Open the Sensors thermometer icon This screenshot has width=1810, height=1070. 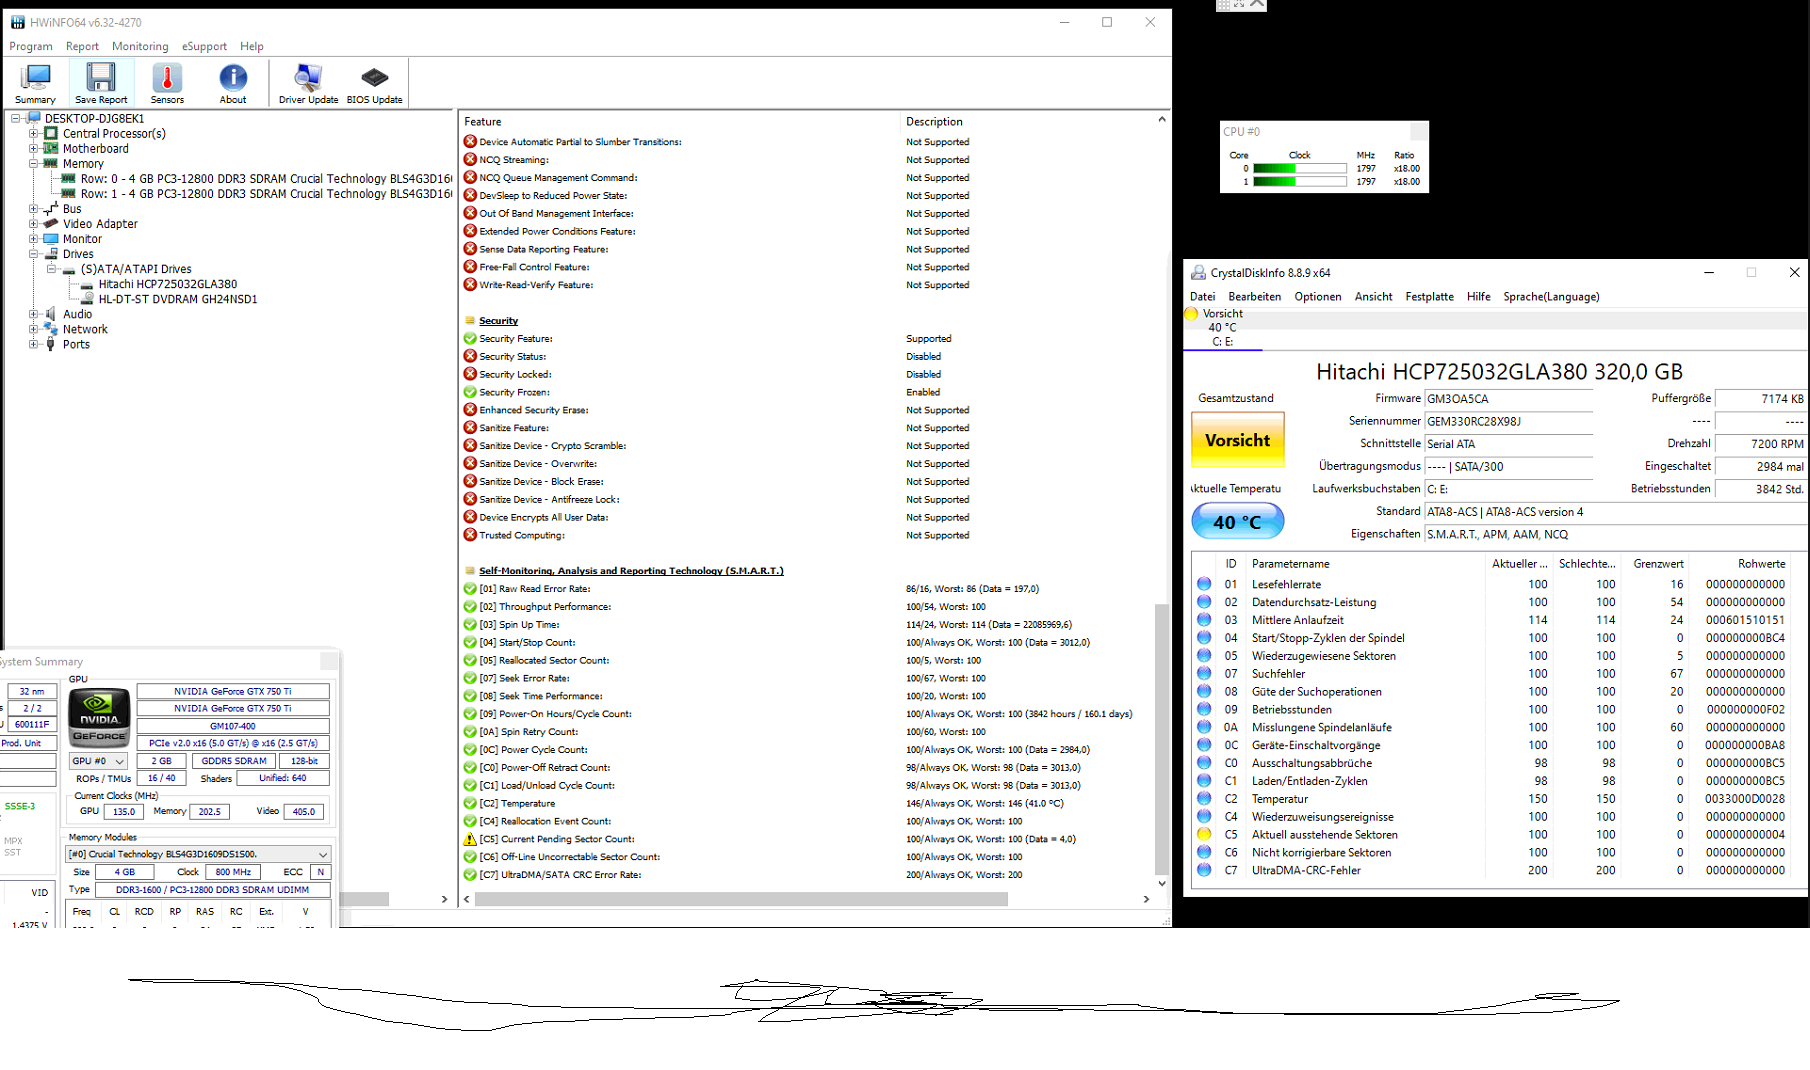tap(167, 83)
